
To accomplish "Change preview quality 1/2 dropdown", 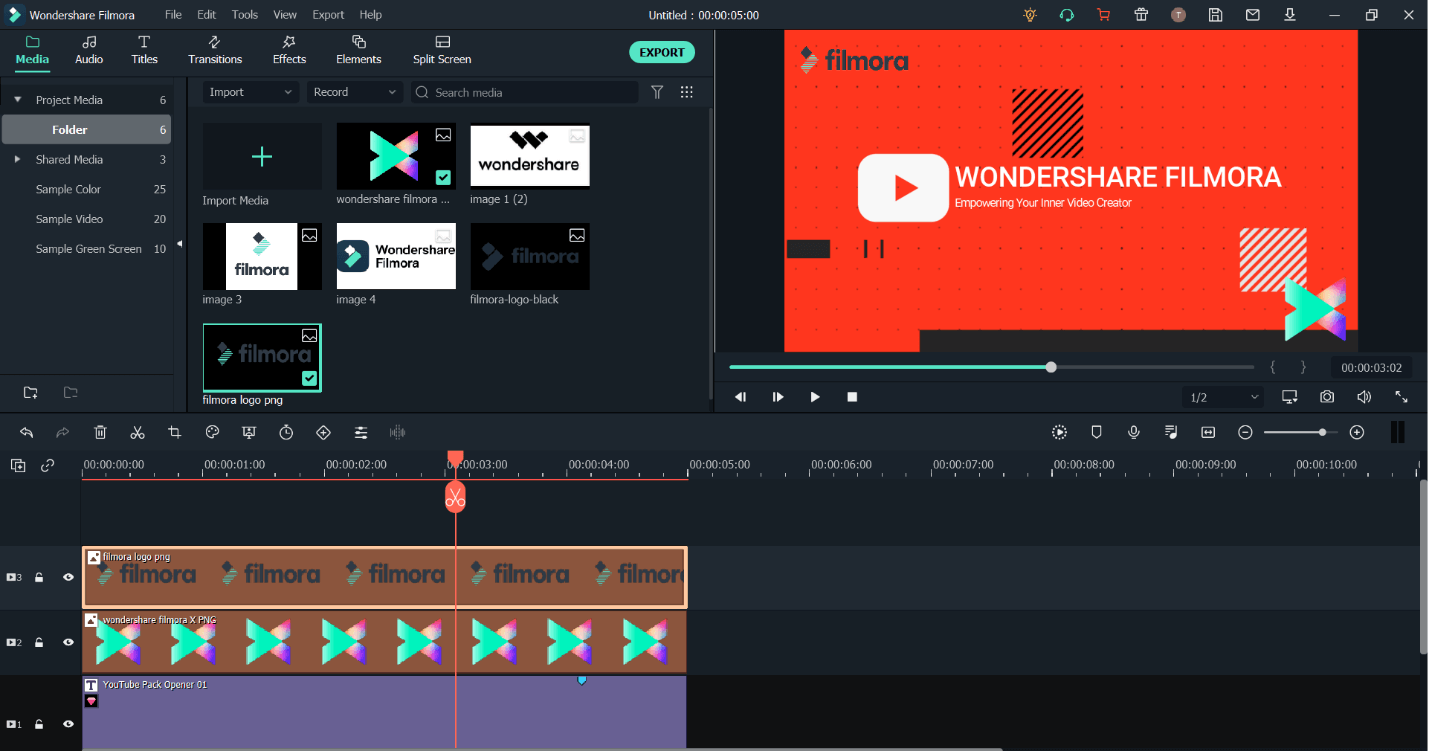I will [x=1224, y=397].
